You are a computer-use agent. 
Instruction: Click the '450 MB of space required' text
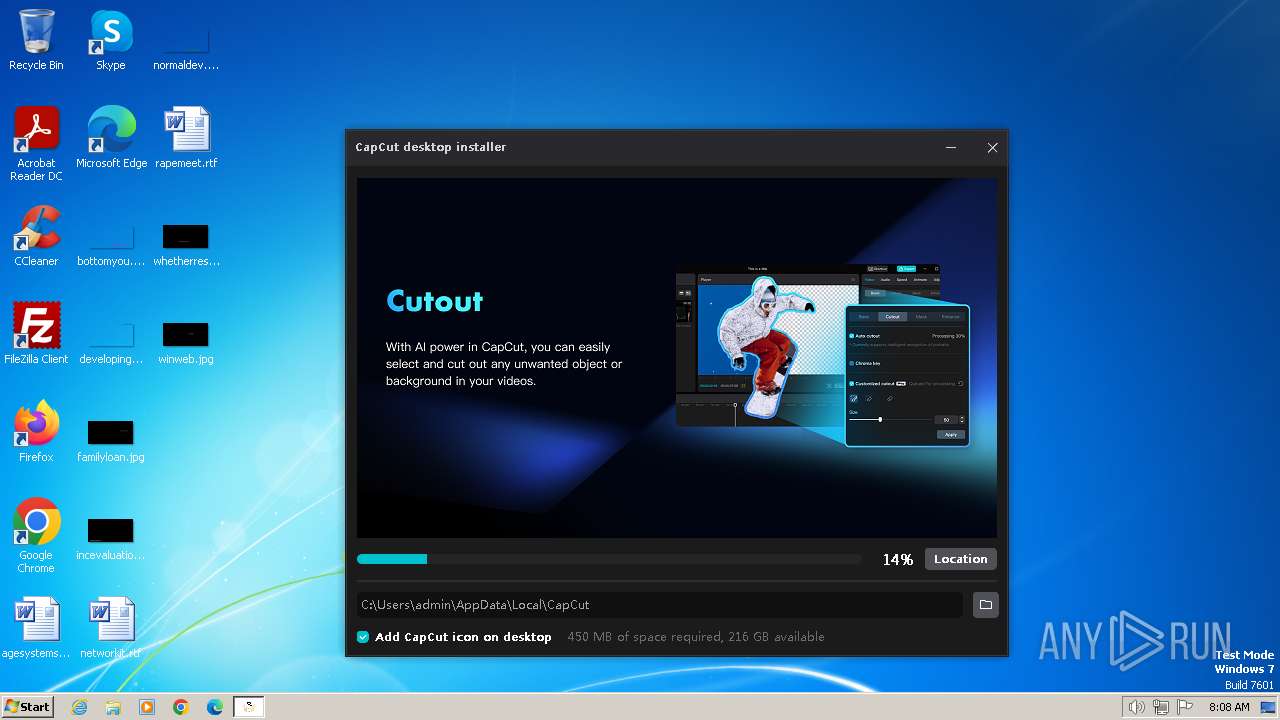click(x=644, y=637)
